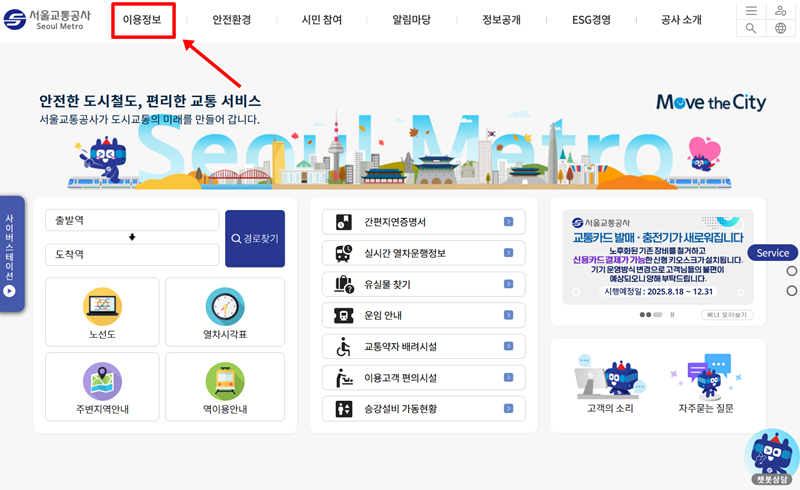Click the globe language icon
The height and width of the screenshot is (490, 800).
781,28
